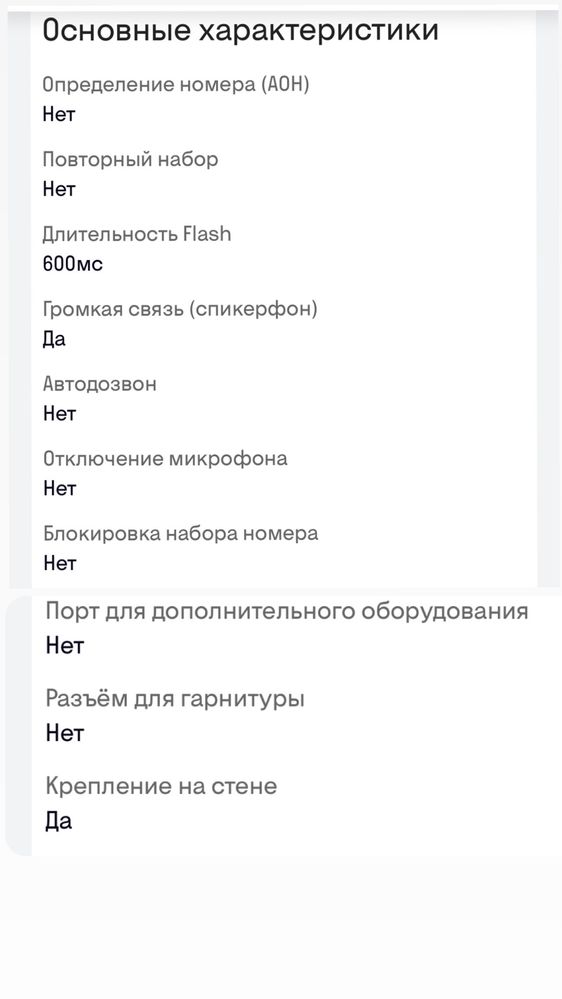Select the Разъём для гарнитуры label
The width and height of the screenshot is (562, 999).
175,700
